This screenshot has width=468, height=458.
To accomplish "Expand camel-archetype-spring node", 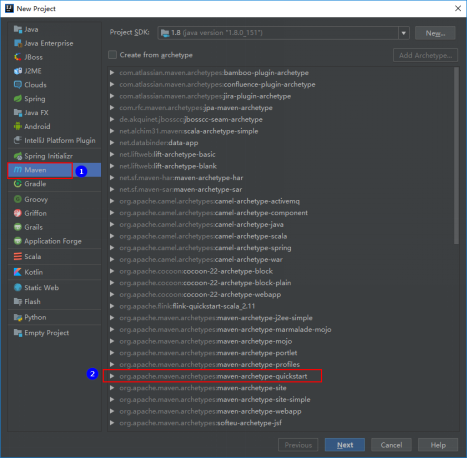I will click(x=112, y=248).
